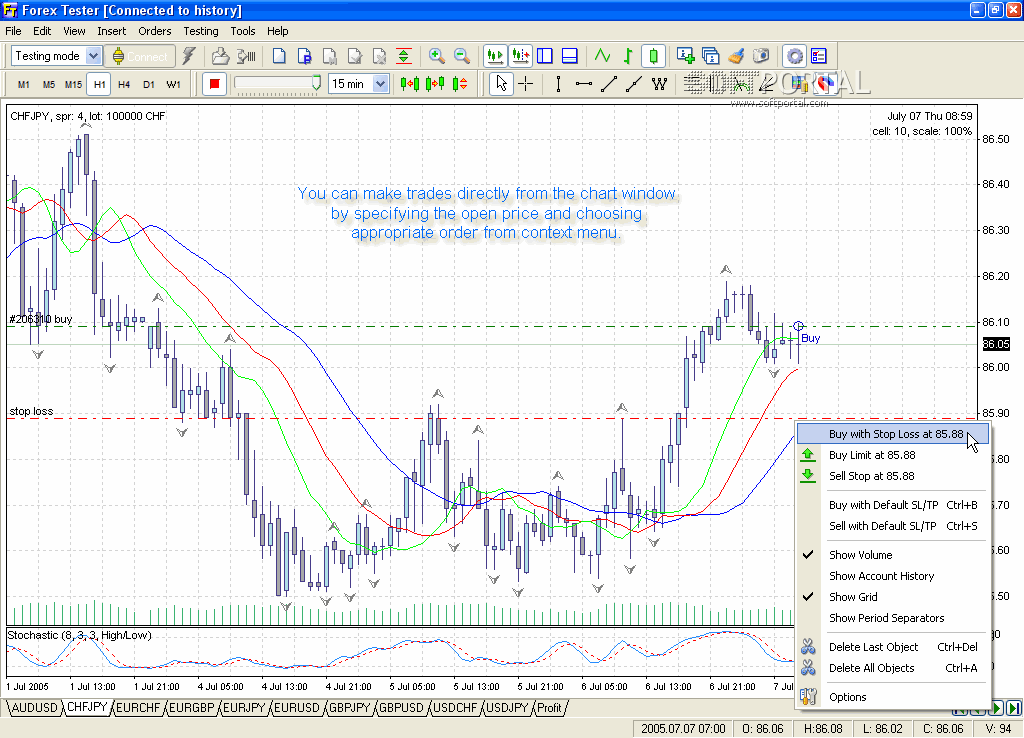Choose Sell Stop at 85.88
The image size is (1024, 738).
coord(893,476)
